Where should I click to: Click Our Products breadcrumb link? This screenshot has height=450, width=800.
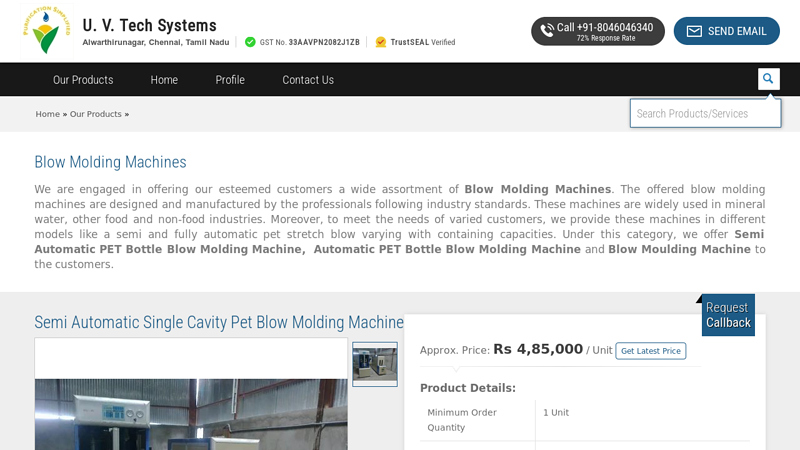tap(95, 114)
